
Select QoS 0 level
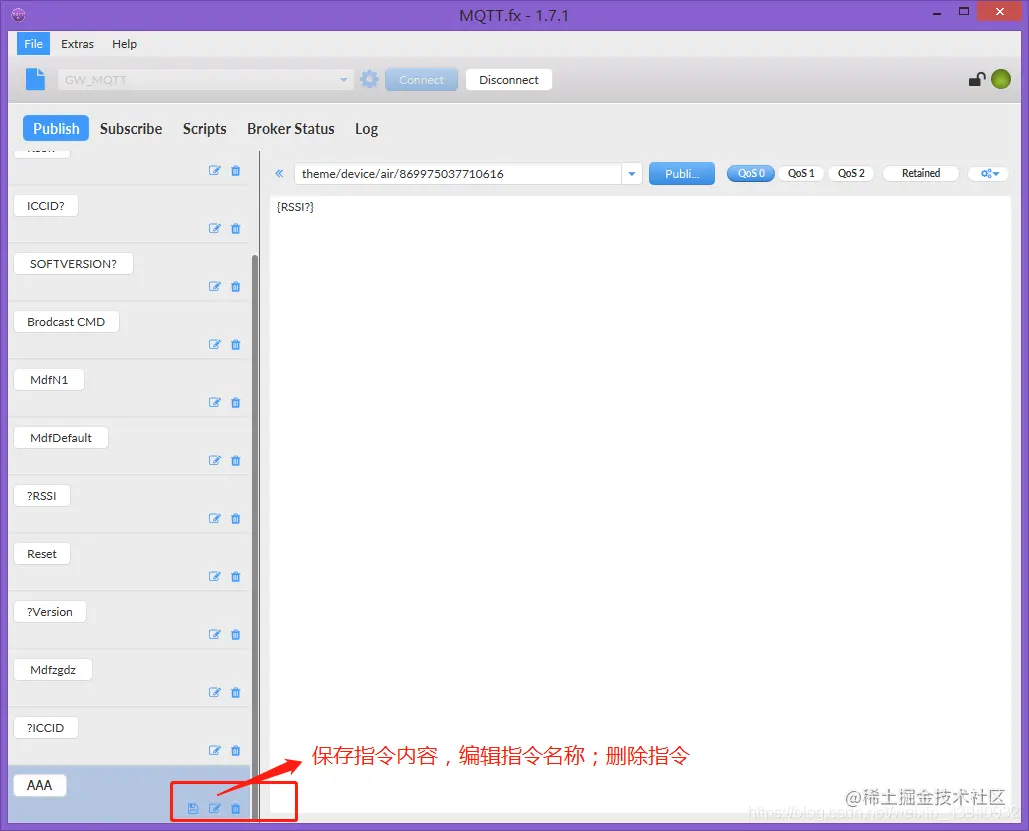point(751,173)
